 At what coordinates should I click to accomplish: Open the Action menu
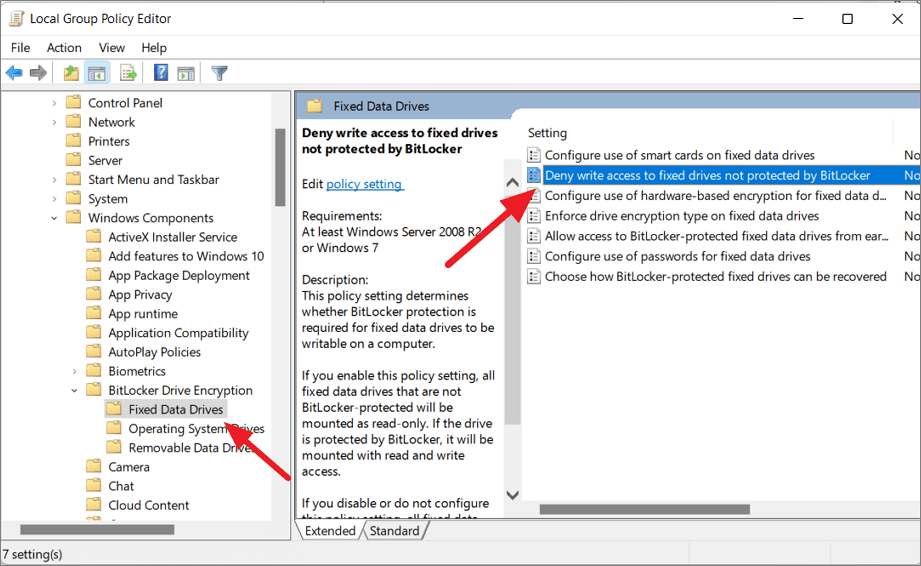[x=64, y=48]
